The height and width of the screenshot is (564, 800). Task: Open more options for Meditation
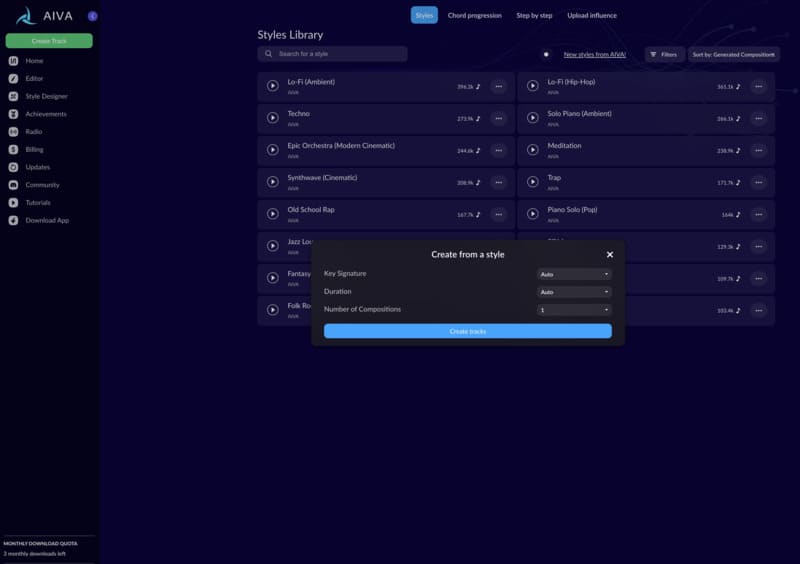[x=759, y=151]
